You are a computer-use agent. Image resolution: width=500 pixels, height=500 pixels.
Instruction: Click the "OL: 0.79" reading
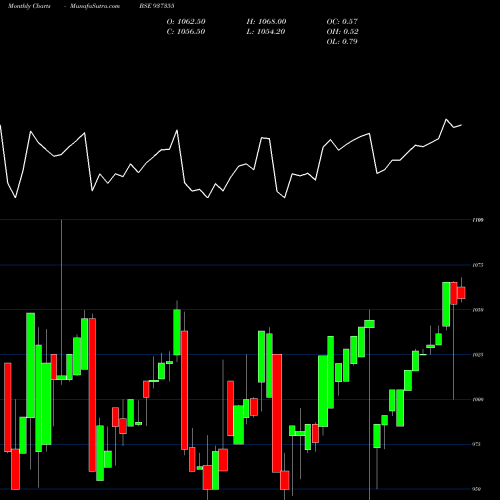(x=342, y=42)
